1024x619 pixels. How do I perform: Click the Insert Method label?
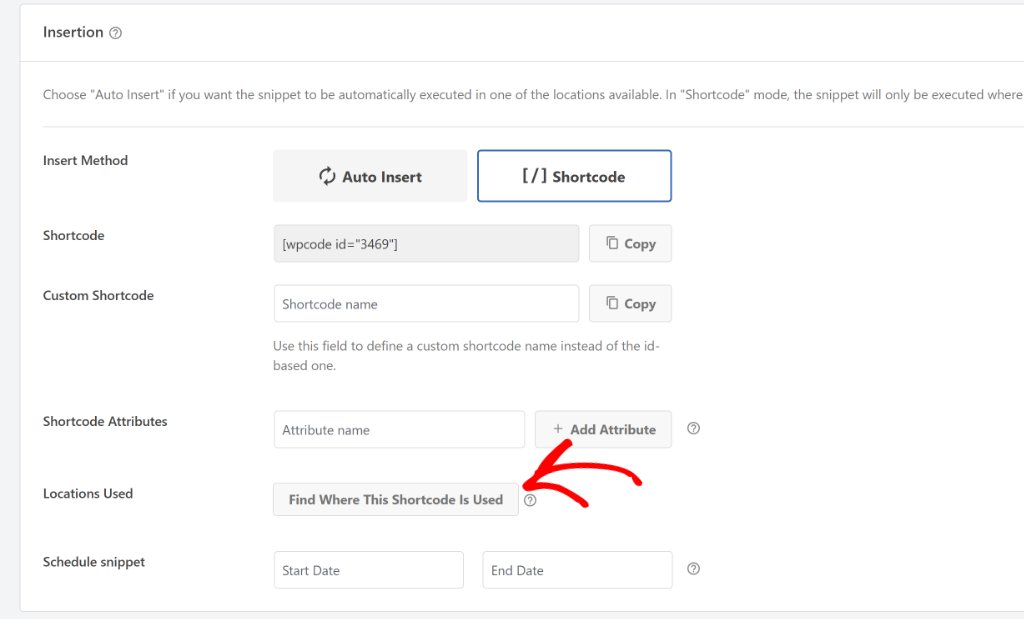86,161
